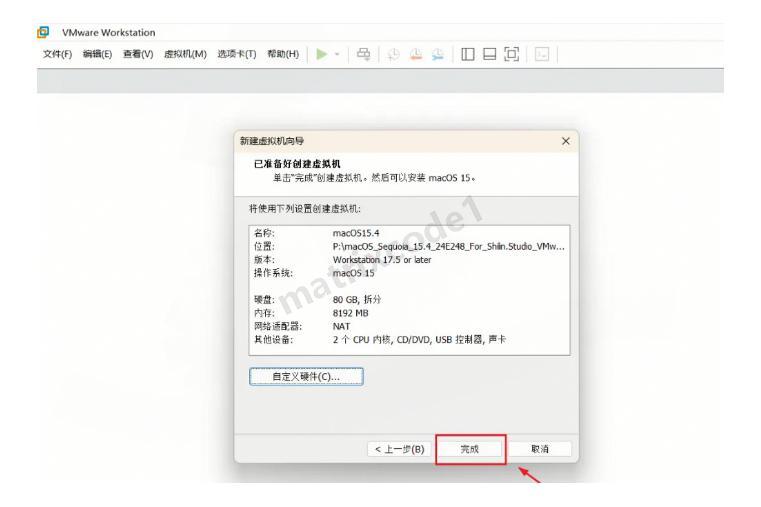Select the NAT network adapter value
The width and height of the screenshot is (761, 507).
pyautogui.click(x=341, y=327)
